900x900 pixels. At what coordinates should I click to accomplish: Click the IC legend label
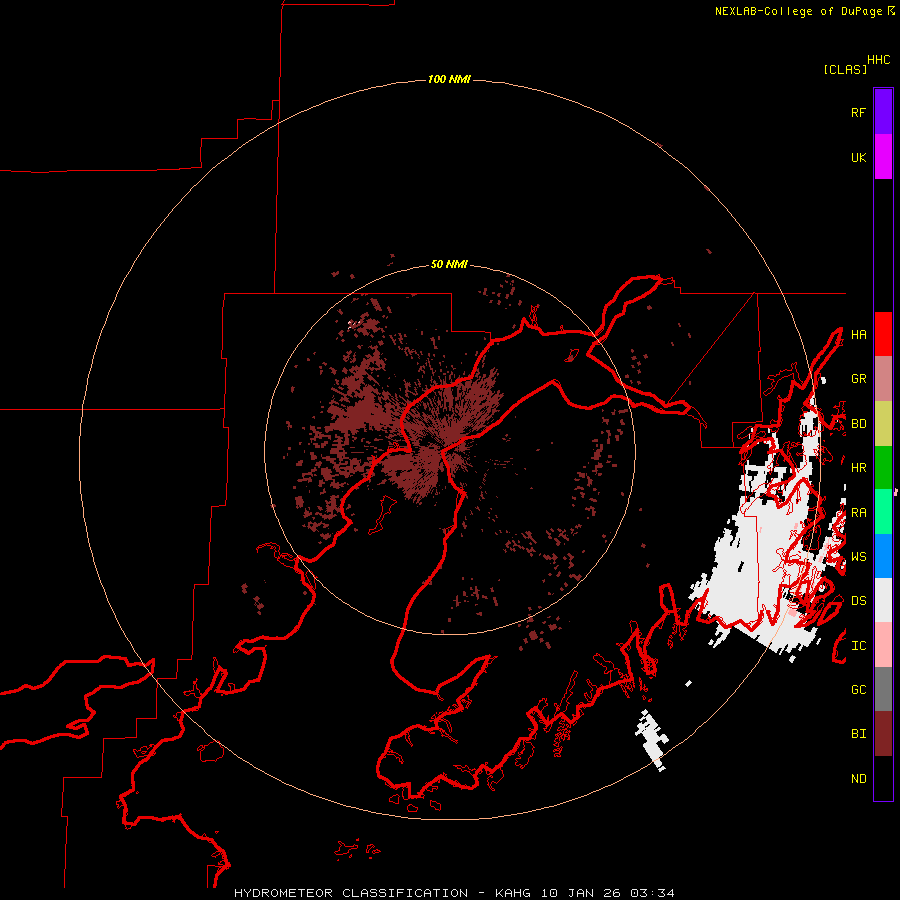point(858,645)
